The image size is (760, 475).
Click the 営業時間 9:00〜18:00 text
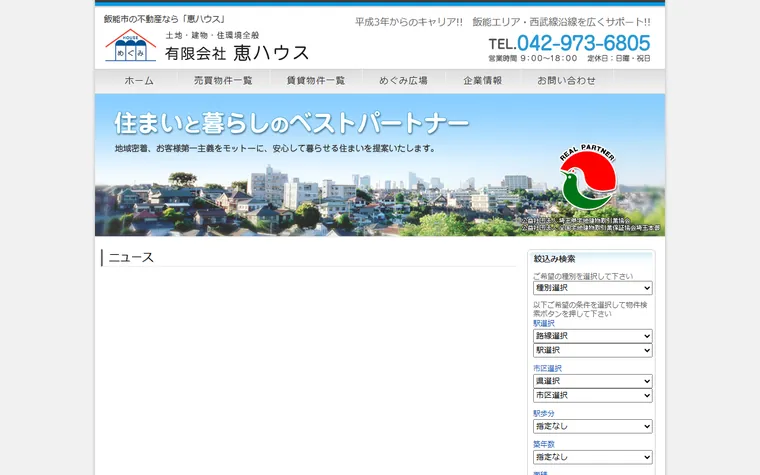pos(533,58)
